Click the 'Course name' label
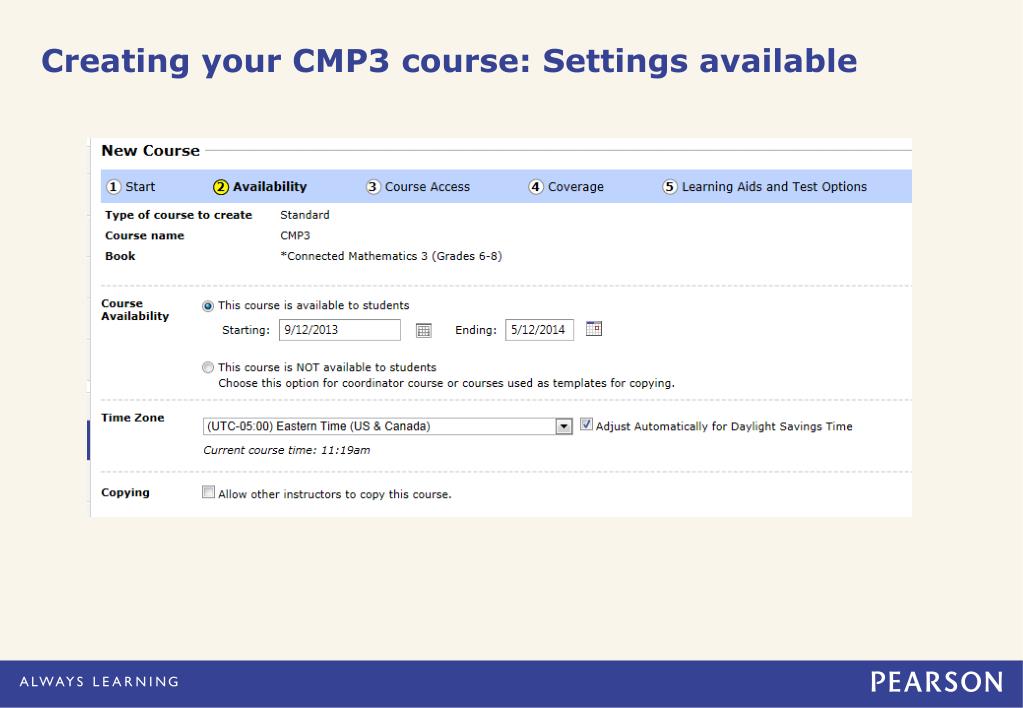The height and width of the screenshot is (708, 1023). coord(145,236)
